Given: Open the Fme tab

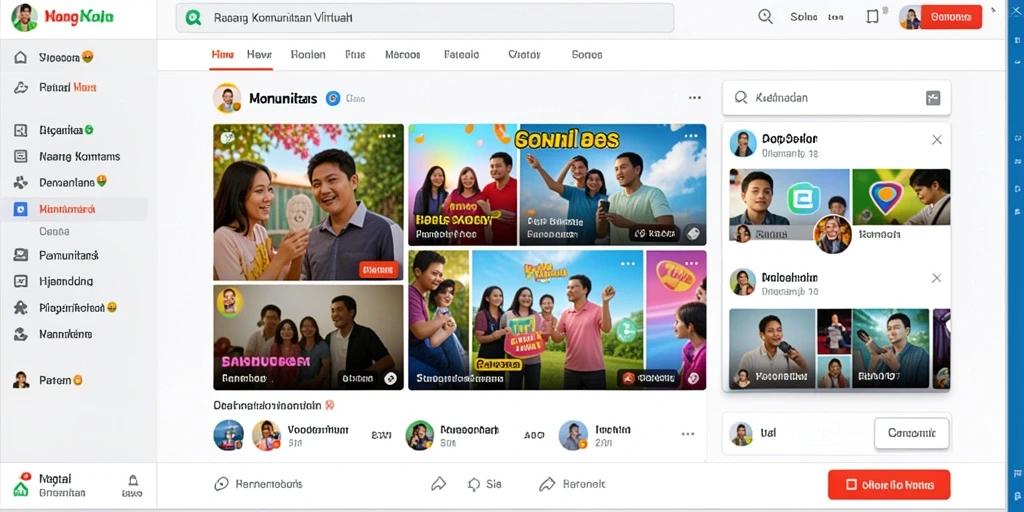Looking at the screenshot, I should pyautogui.click(x=355, y=55).
